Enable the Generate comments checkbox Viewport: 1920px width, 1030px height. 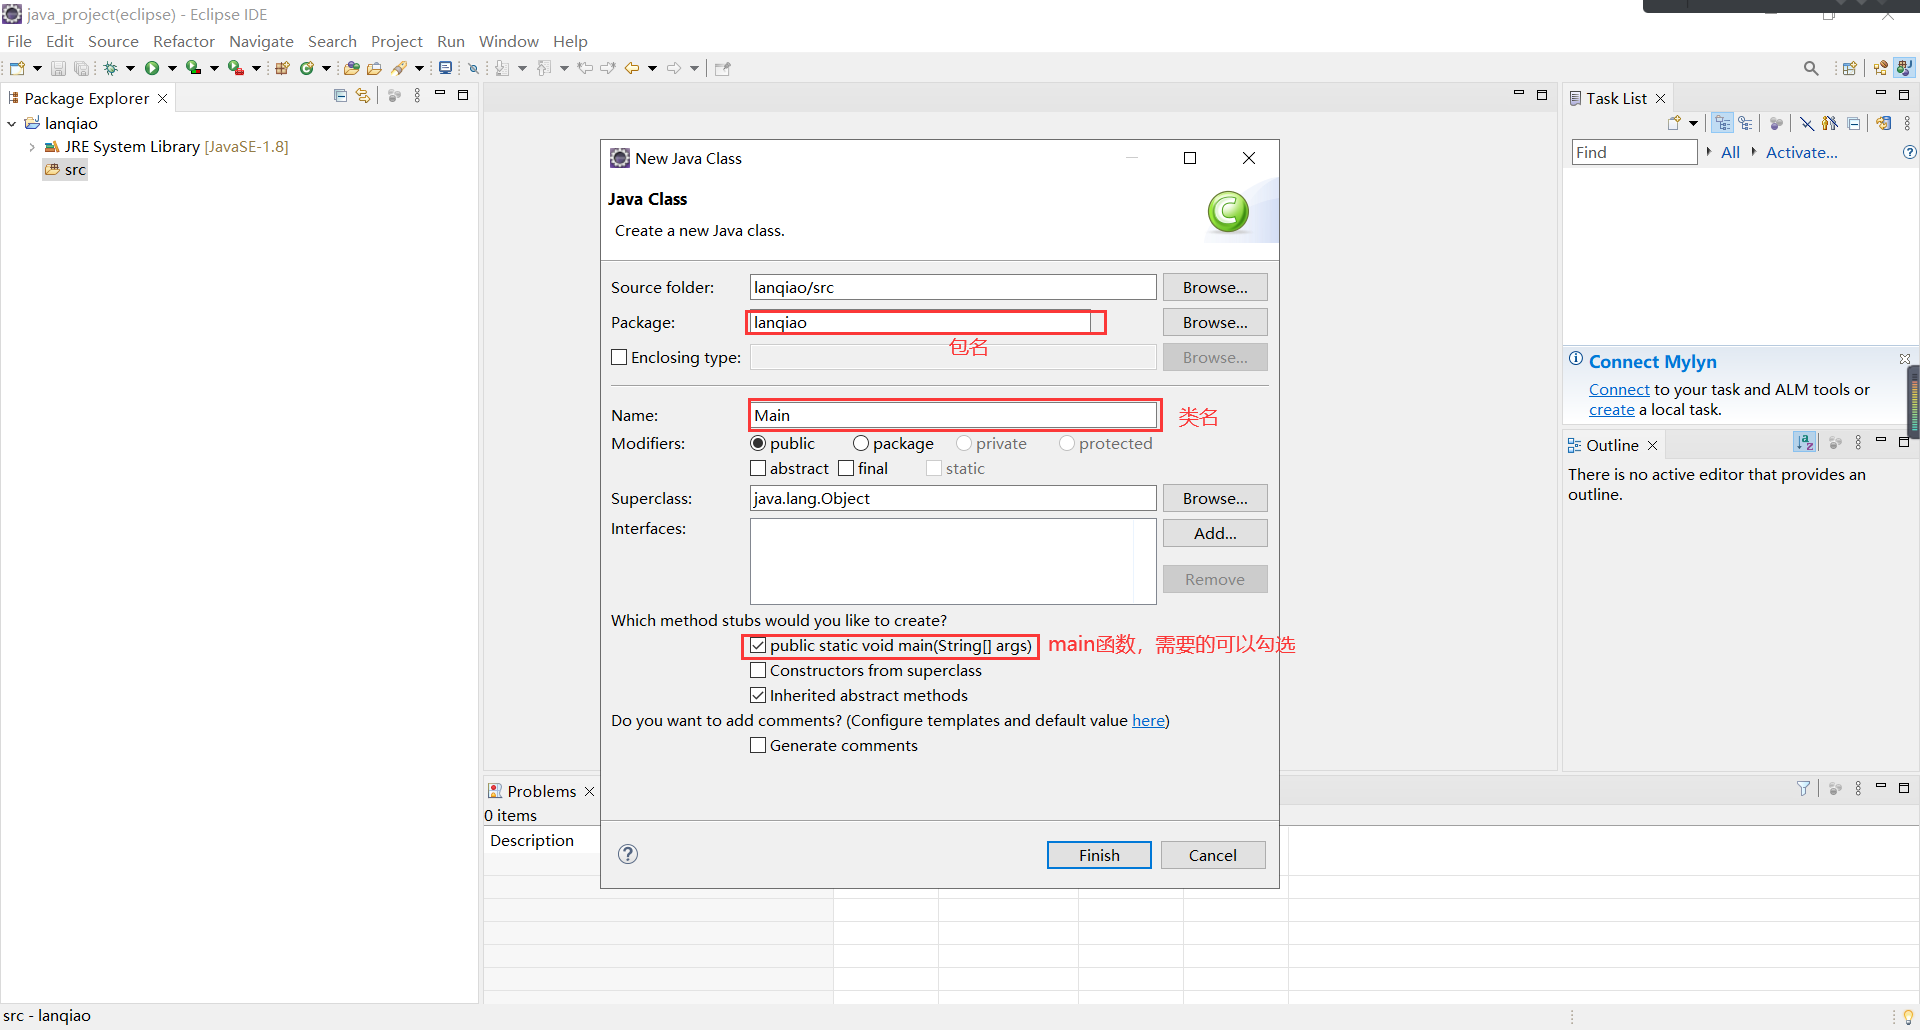(x=758, y=745)
